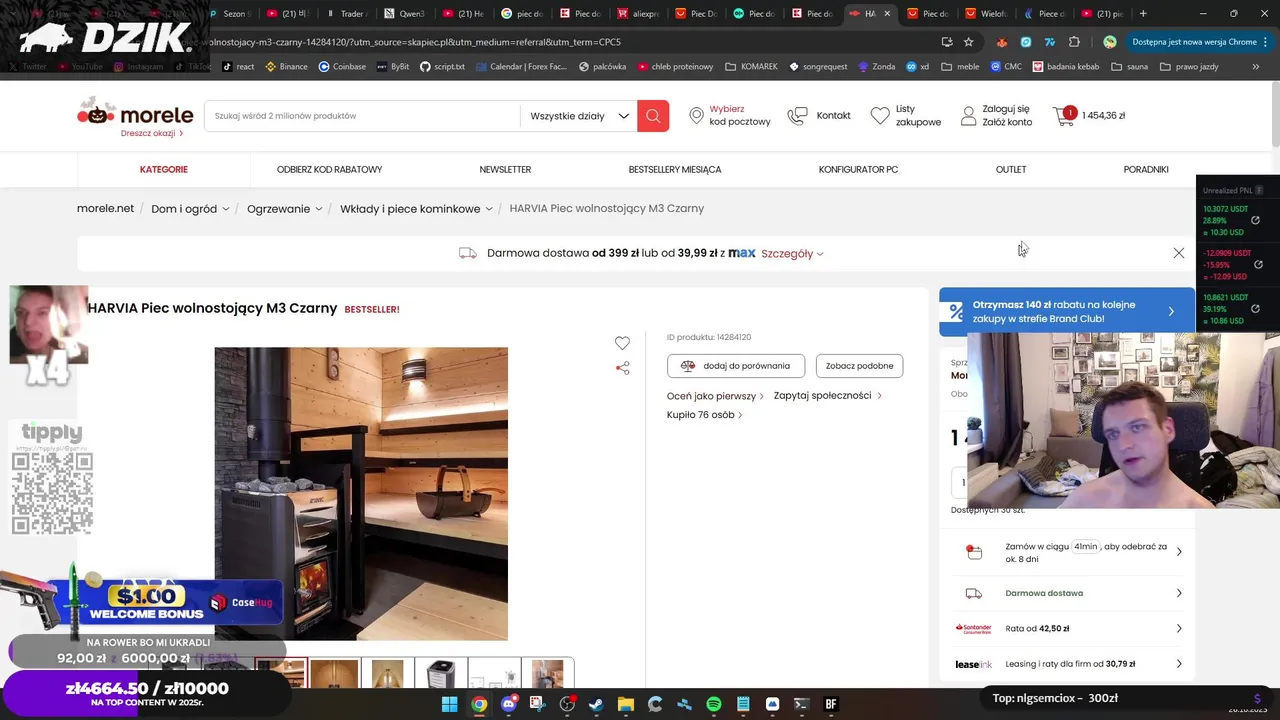
Task: Close the free delivery banner
Action: (1179, 253)
